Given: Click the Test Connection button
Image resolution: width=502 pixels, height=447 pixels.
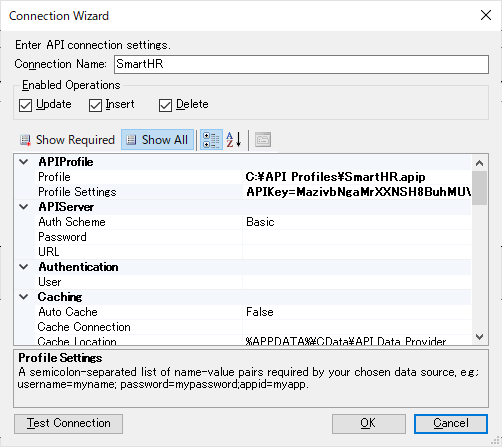Looking at the screenshot, I should coord(68,424).
